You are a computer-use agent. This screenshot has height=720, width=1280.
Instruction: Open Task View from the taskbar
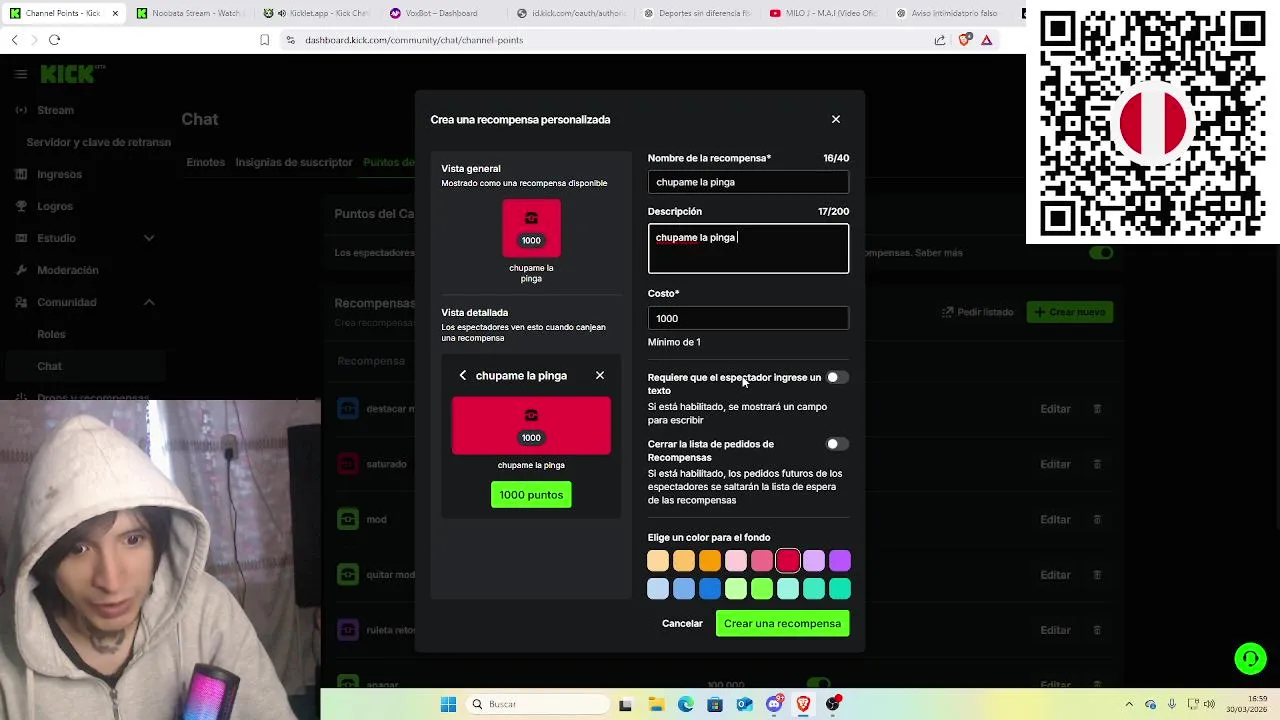point(625,704)
